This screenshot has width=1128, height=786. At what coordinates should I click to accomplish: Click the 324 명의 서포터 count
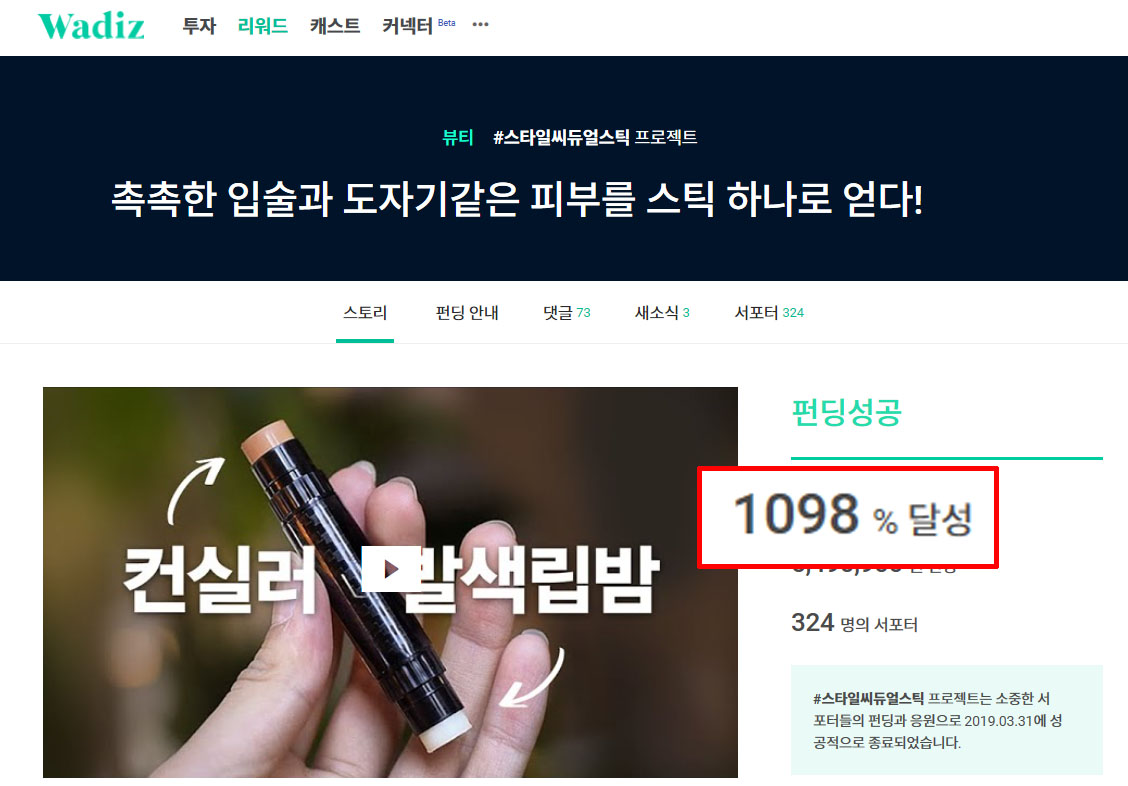[x=854, y=623]
